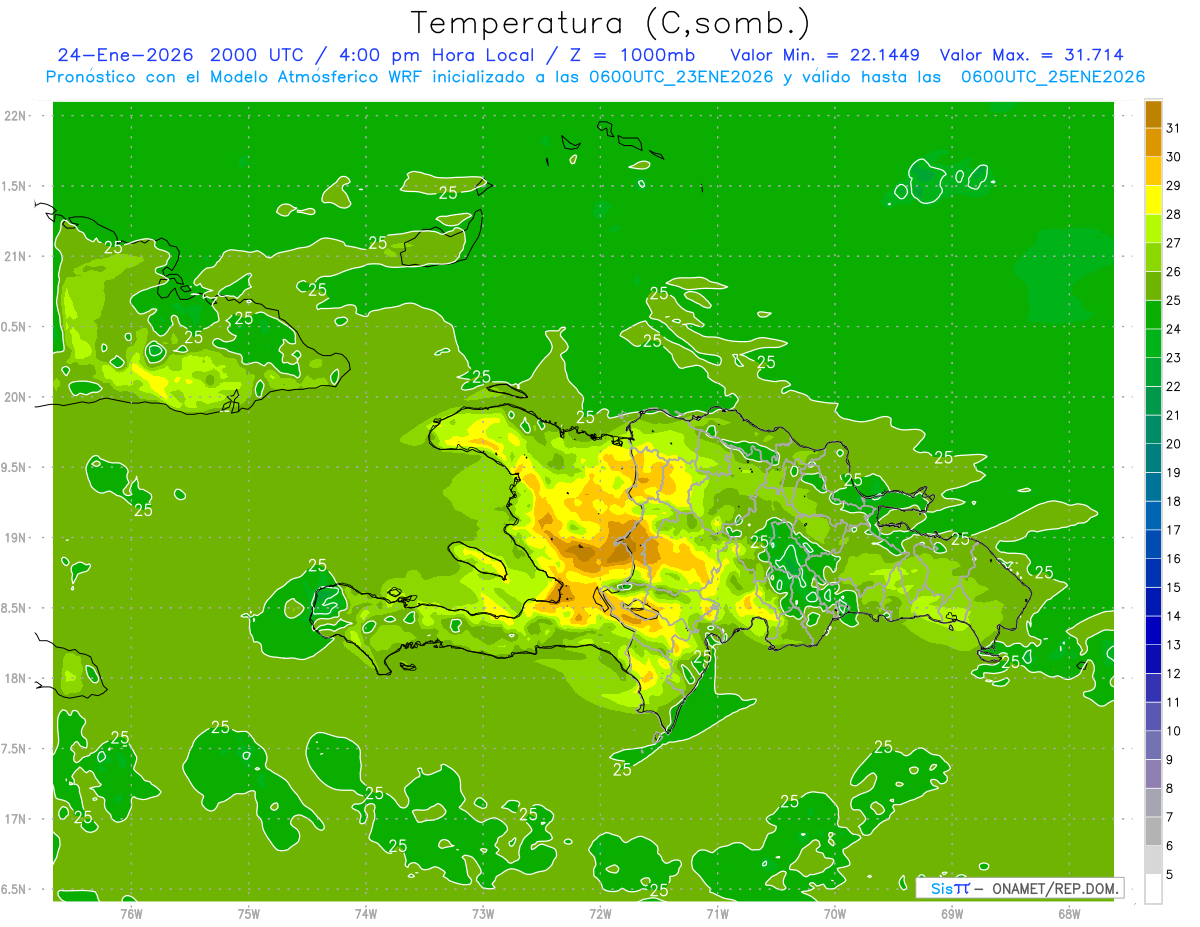Click the "20N" latitude axis label
The width and height of the screenshot is (1200, 927).
click(15, 397)
